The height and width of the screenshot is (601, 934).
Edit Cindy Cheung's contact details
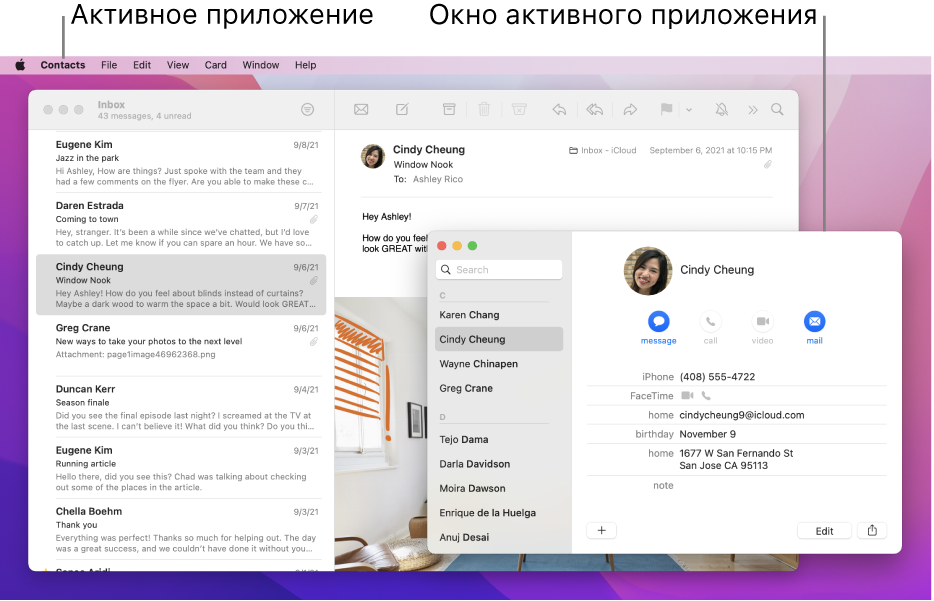click(x=824, y=530)
